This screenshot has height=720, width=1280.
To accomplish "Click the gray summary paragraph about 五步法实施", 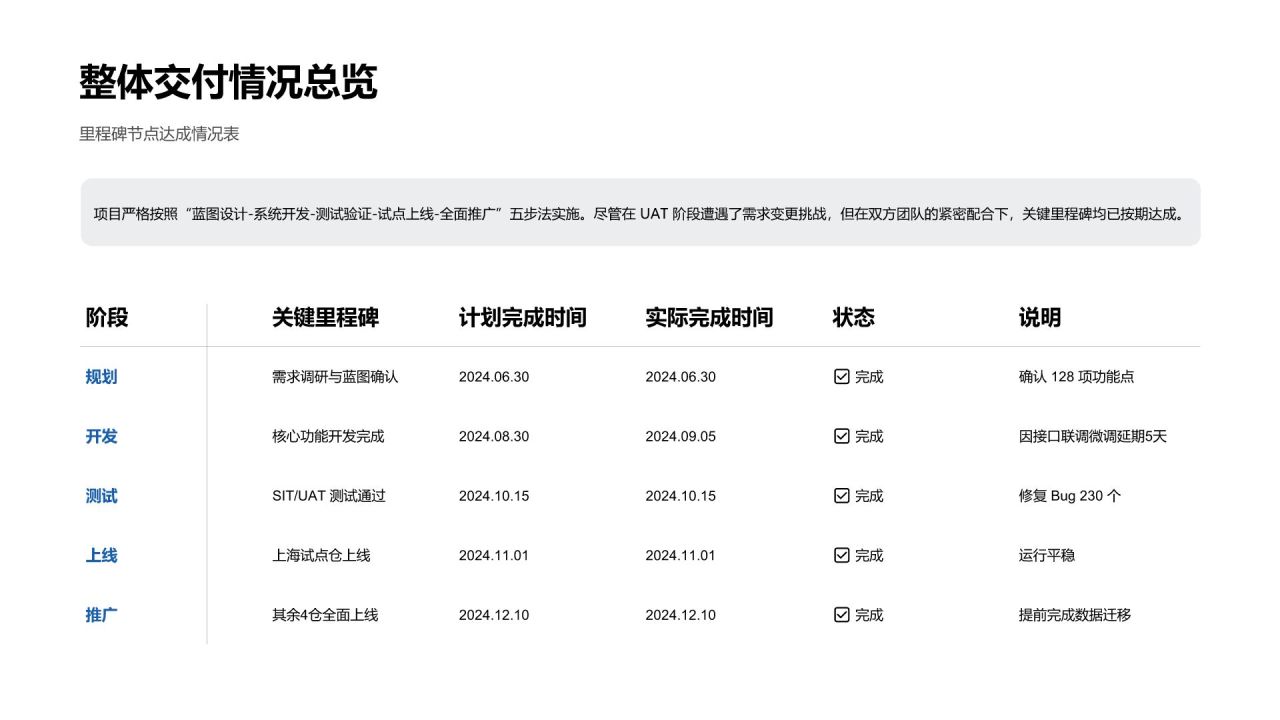I will [x=640, y=212].
